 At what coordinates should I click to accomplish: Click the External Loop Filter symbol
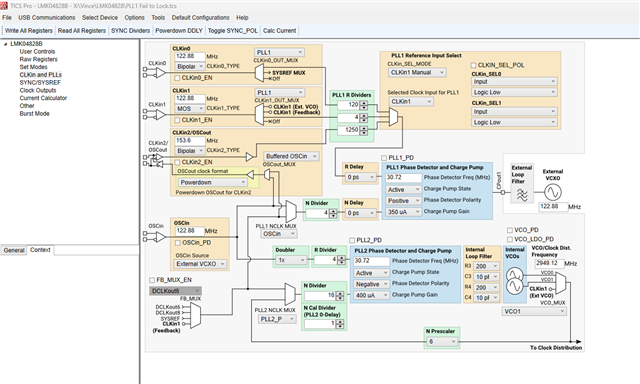tap(522, 195)
